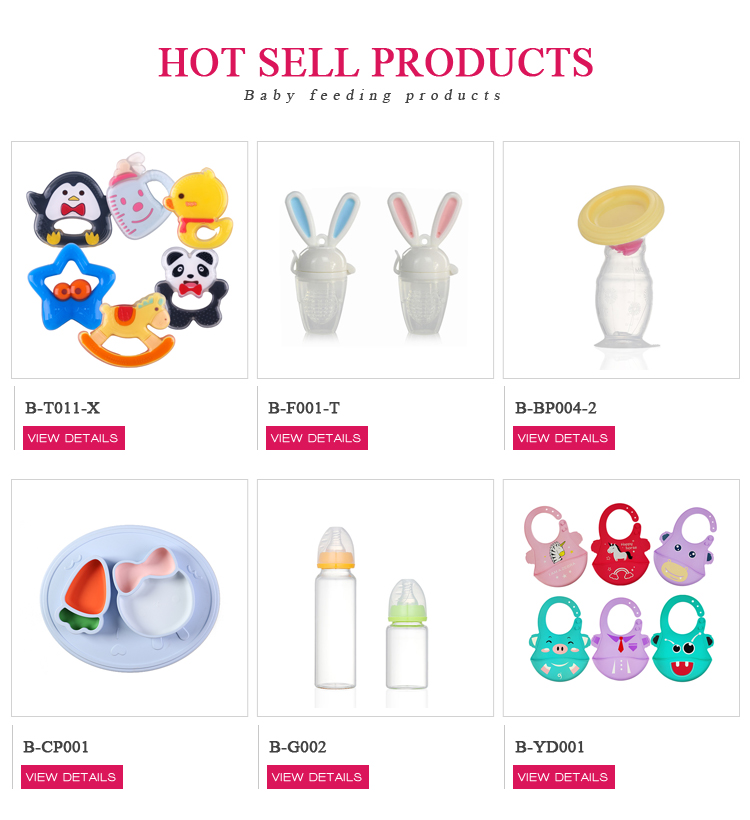
Task: Open the silicone breast pump product image
Action: pyautogui.click(x=621, y=260)
